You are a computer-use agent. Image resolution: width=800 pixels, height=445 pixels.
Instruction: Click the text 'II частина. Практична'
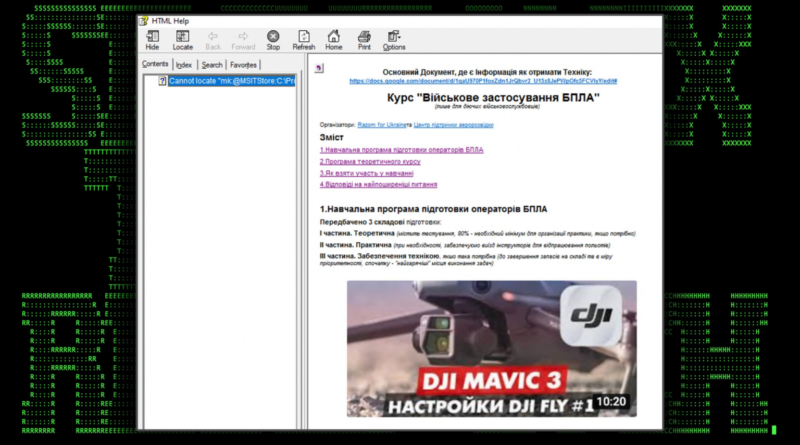coord(356,245)
